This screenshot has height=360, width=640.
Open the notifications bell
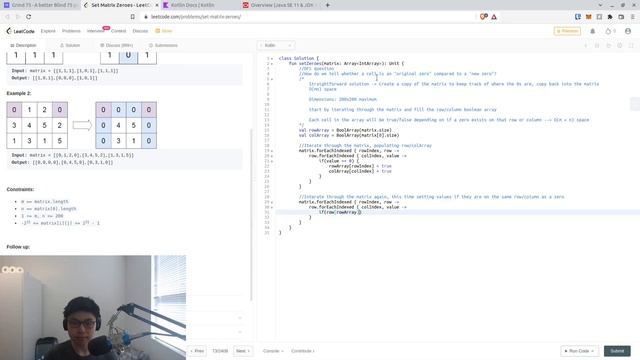point(593,31)
